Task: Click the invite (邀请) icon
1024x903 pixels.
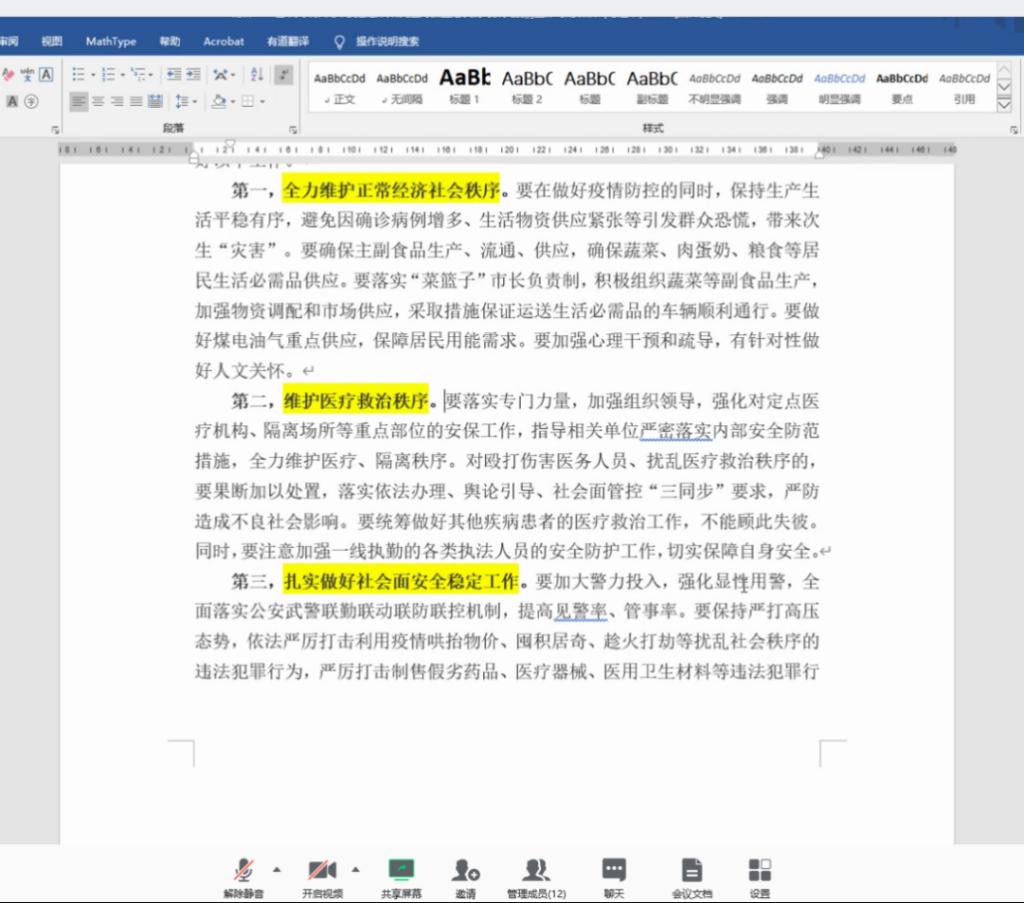Action: [x=465, y=876]
